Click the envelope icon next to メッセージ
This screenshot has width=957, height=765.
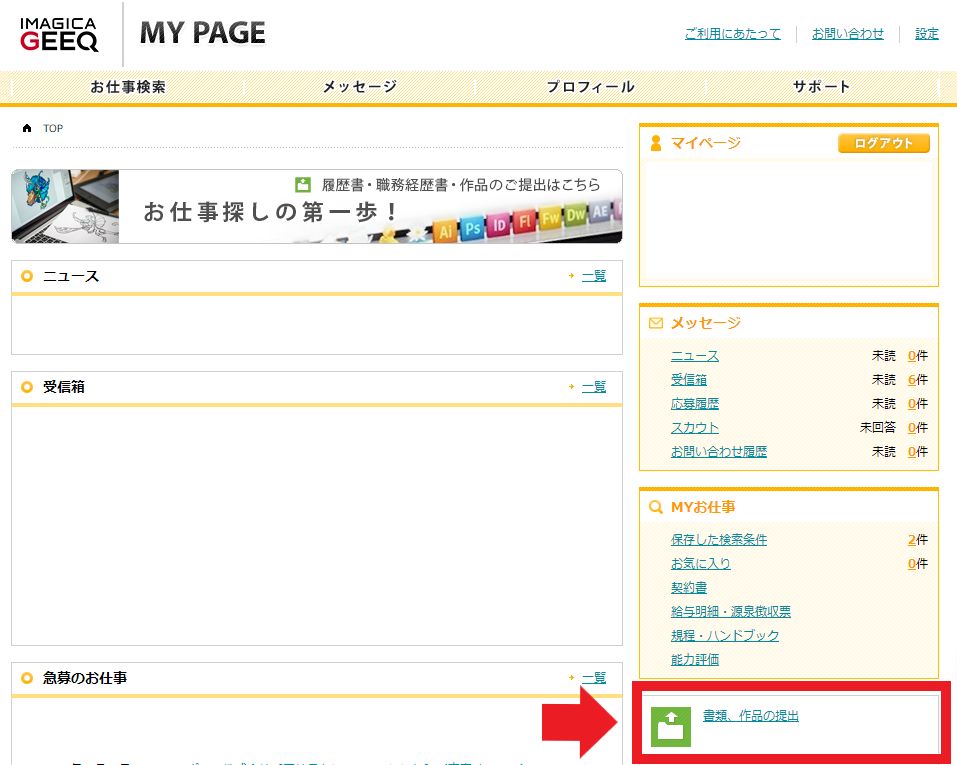point(656,323)
